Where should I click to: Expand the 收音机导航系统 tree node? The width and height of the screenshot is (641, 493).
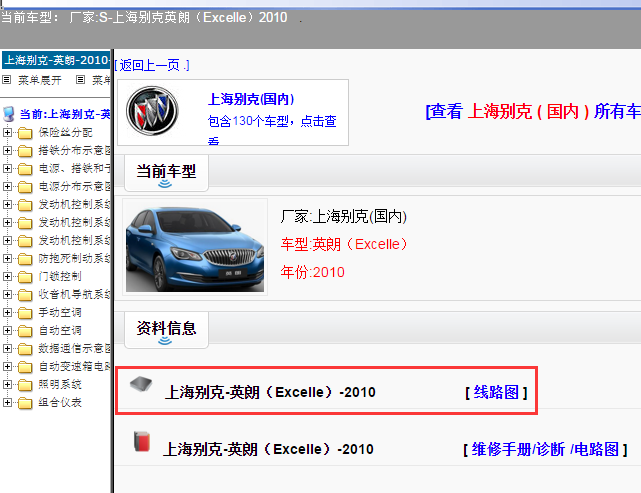pyautogui.click(x=7, y=294)
